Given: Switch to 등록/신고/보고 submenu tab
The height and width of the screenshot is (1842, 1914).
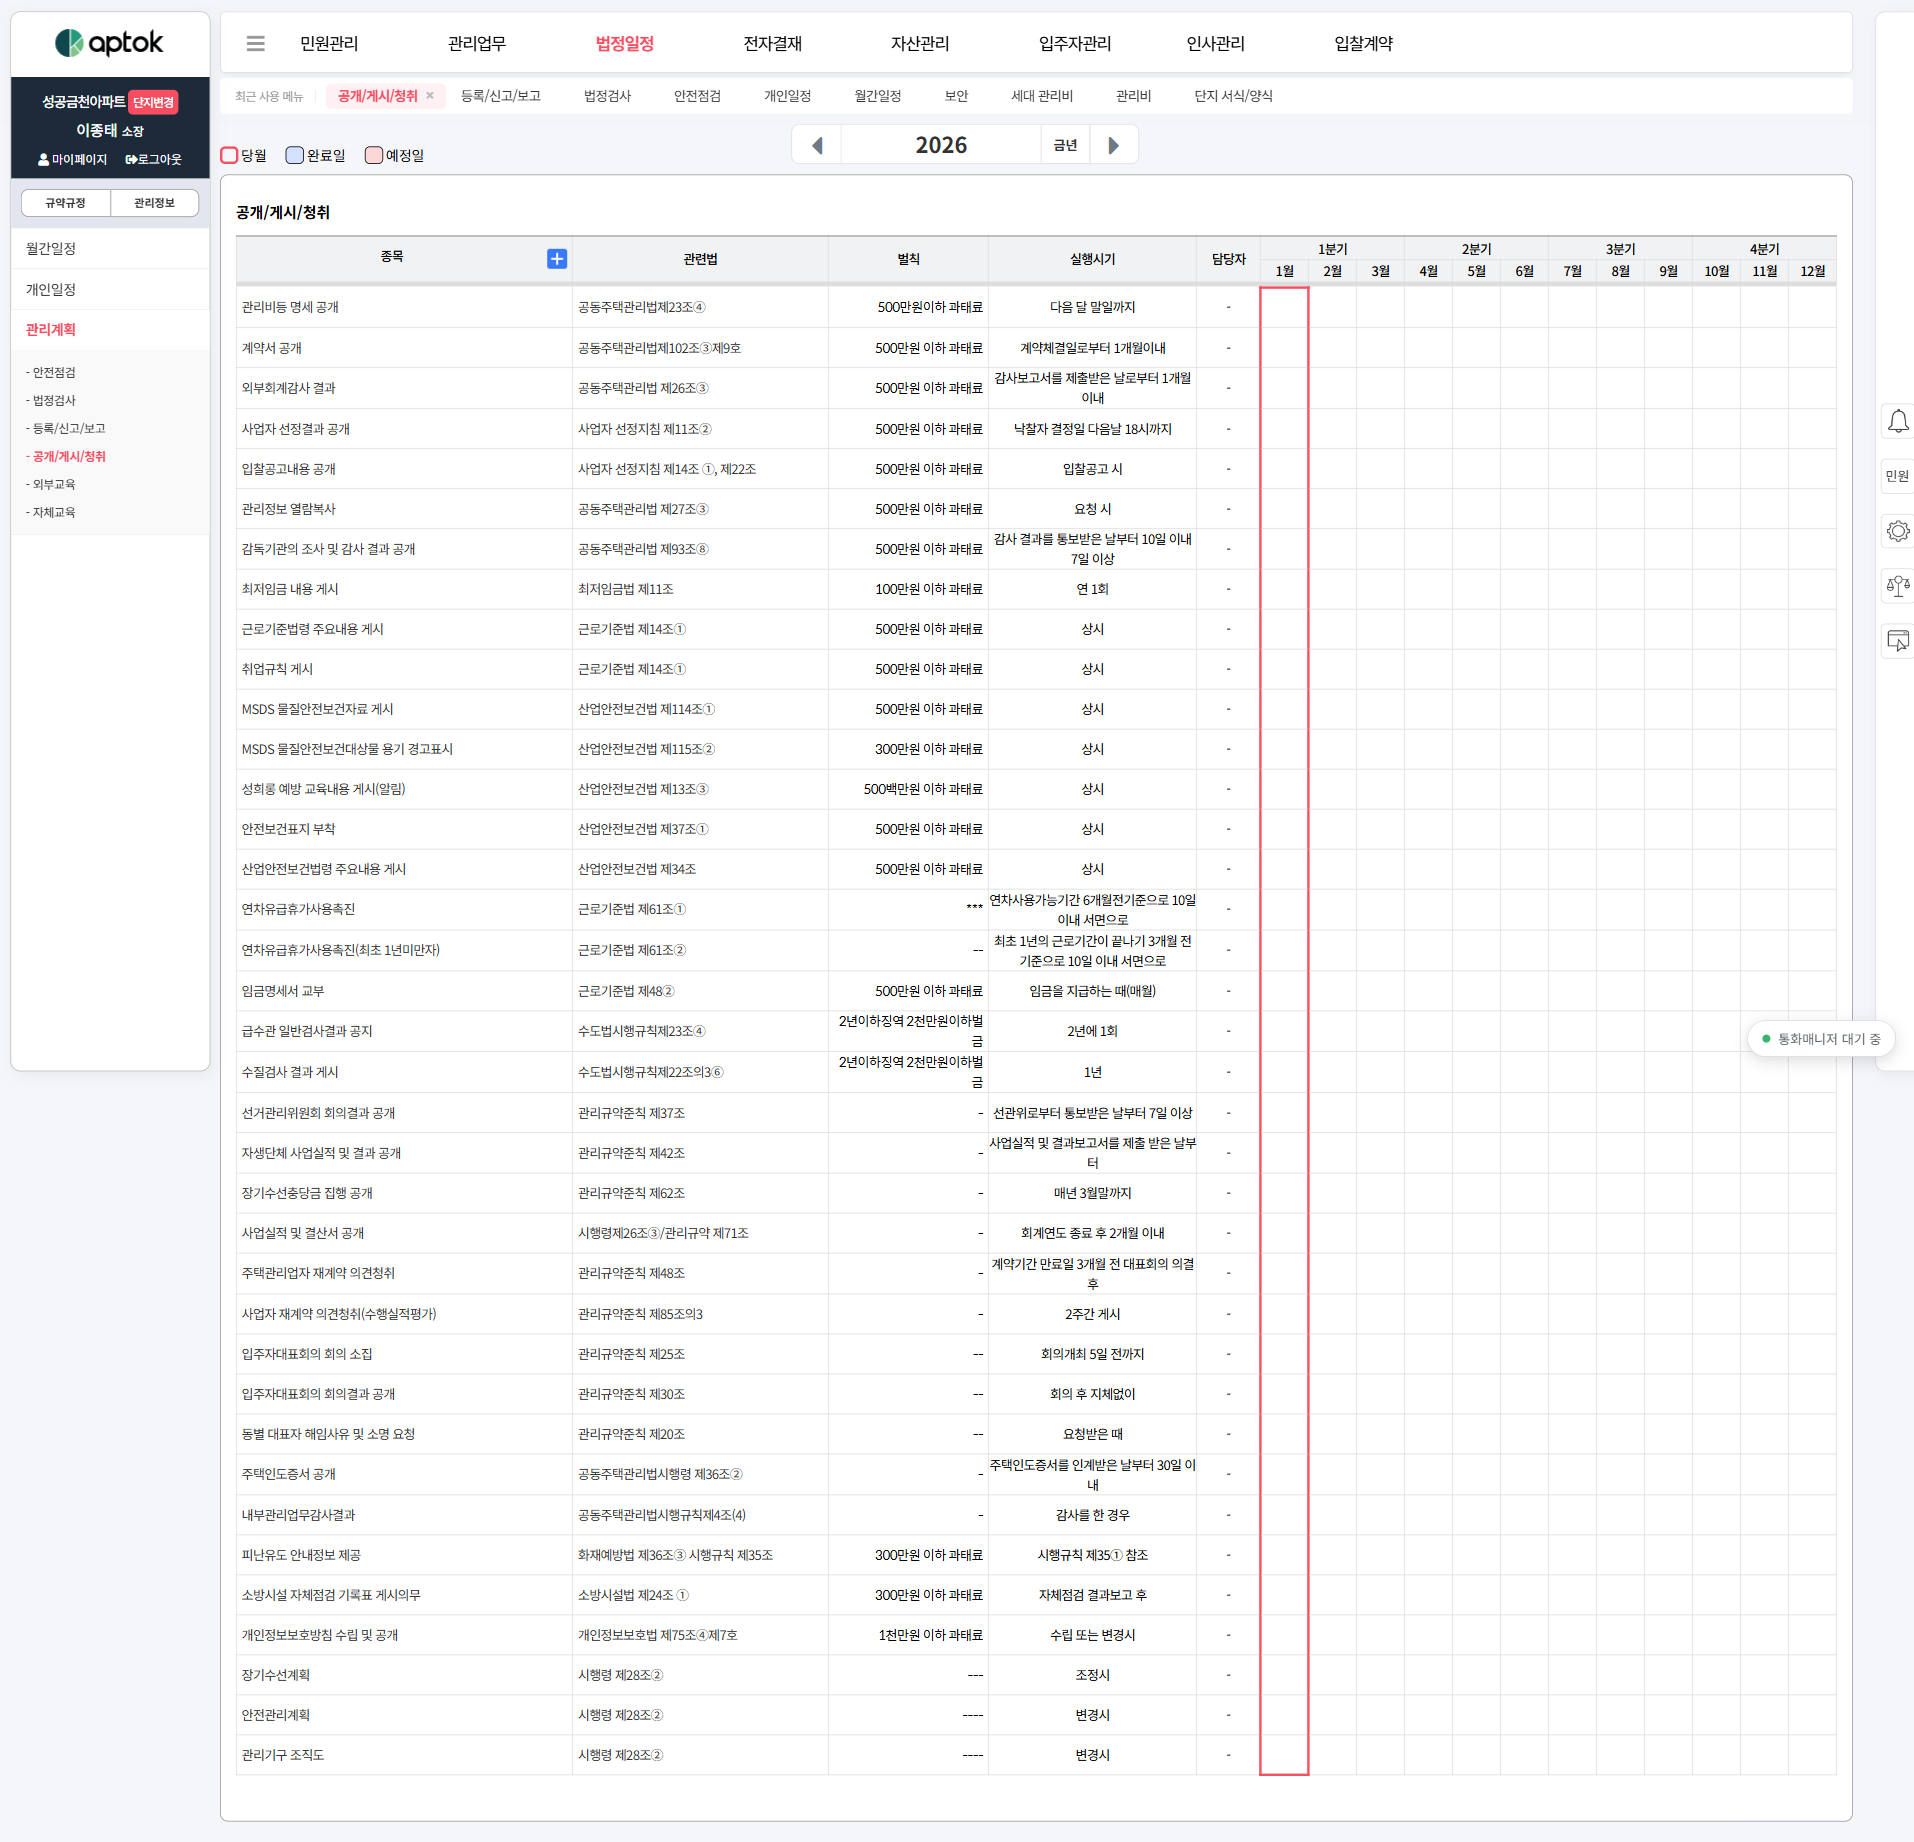Looking at the screenshot, I should tap(501, 96).
